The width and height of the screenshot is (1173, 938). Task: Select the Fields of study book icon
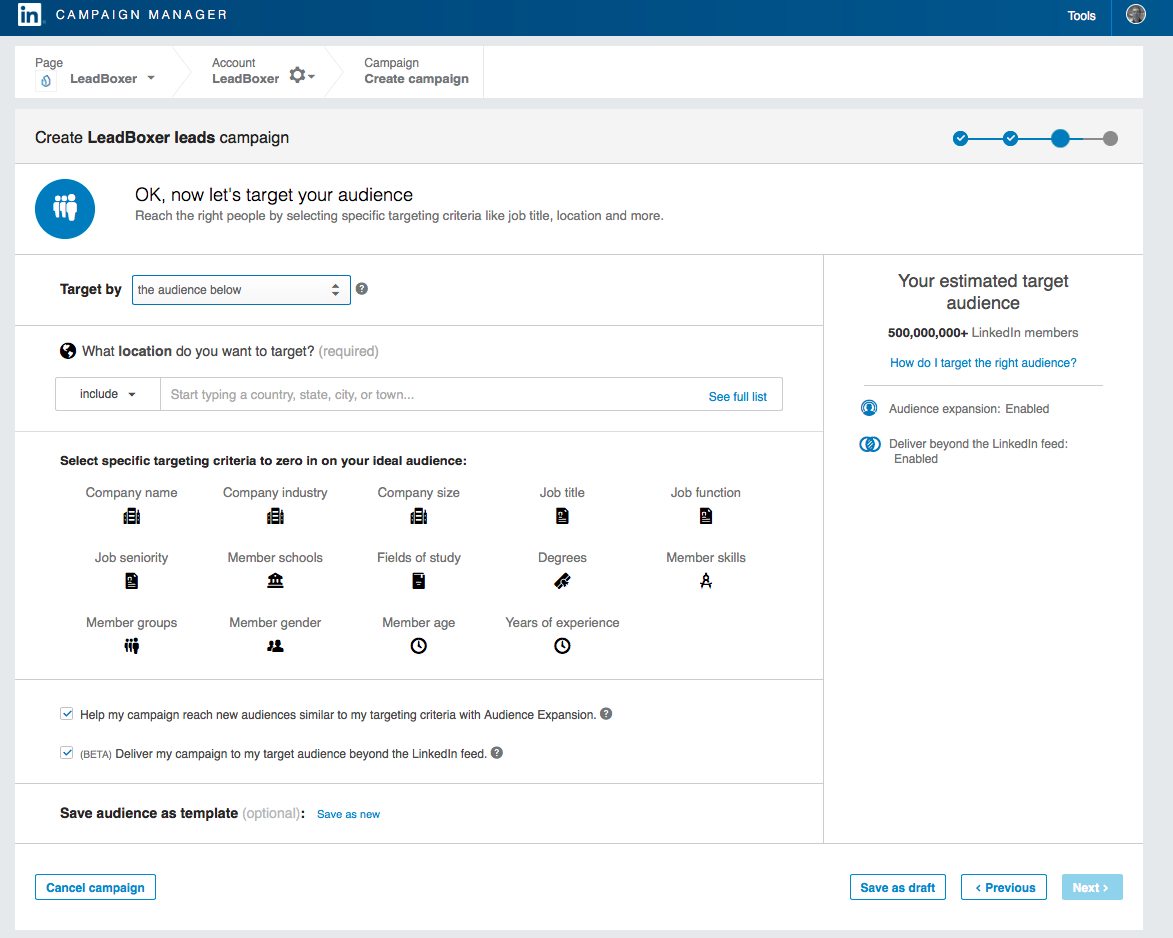(x=419, y=581)
